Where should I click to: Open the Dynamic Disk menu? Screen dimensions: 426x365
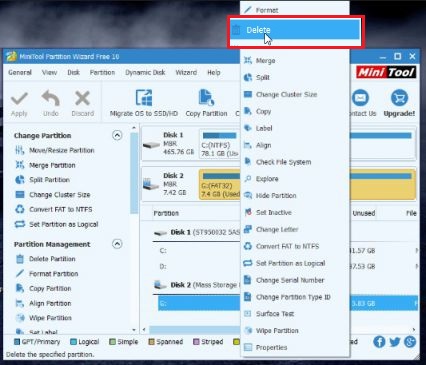coord(145,72)
